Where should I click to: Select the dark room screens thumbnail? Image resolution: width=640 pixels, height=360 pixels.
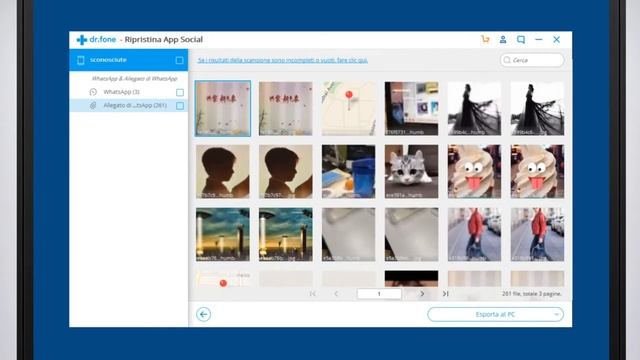(411, 108)
